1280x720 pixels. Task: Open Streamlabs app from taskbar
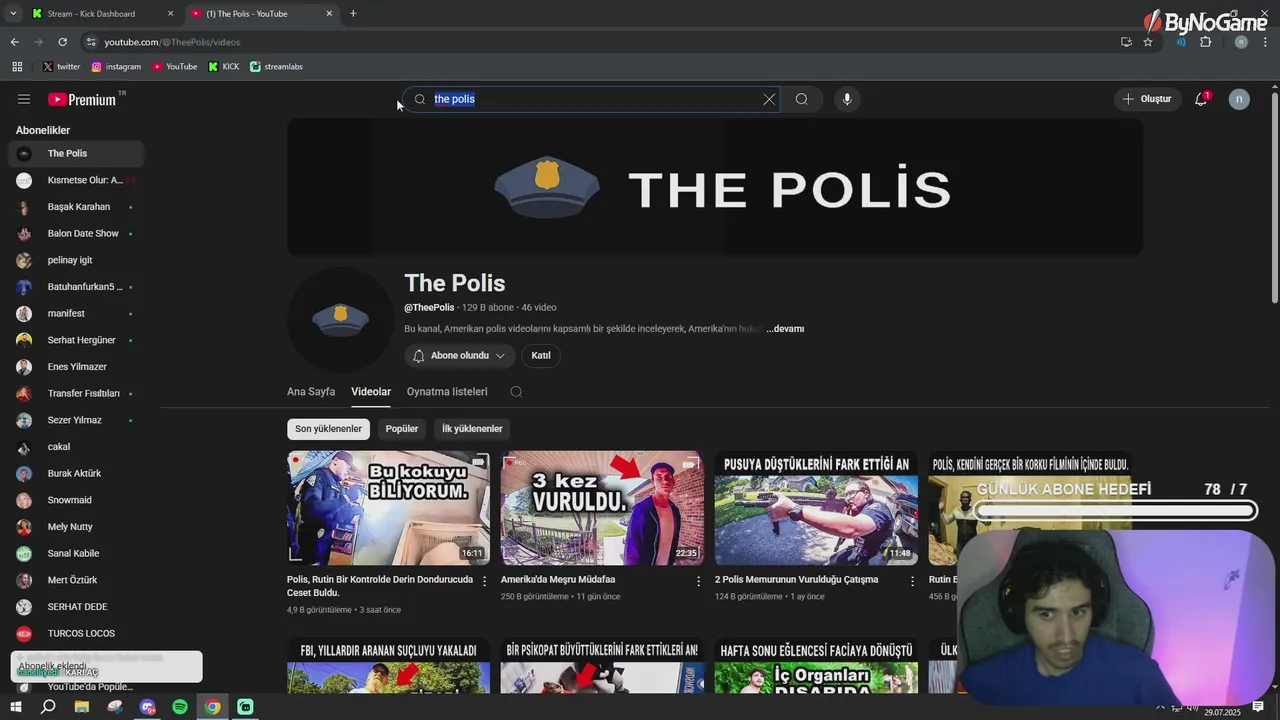[245, 707]
